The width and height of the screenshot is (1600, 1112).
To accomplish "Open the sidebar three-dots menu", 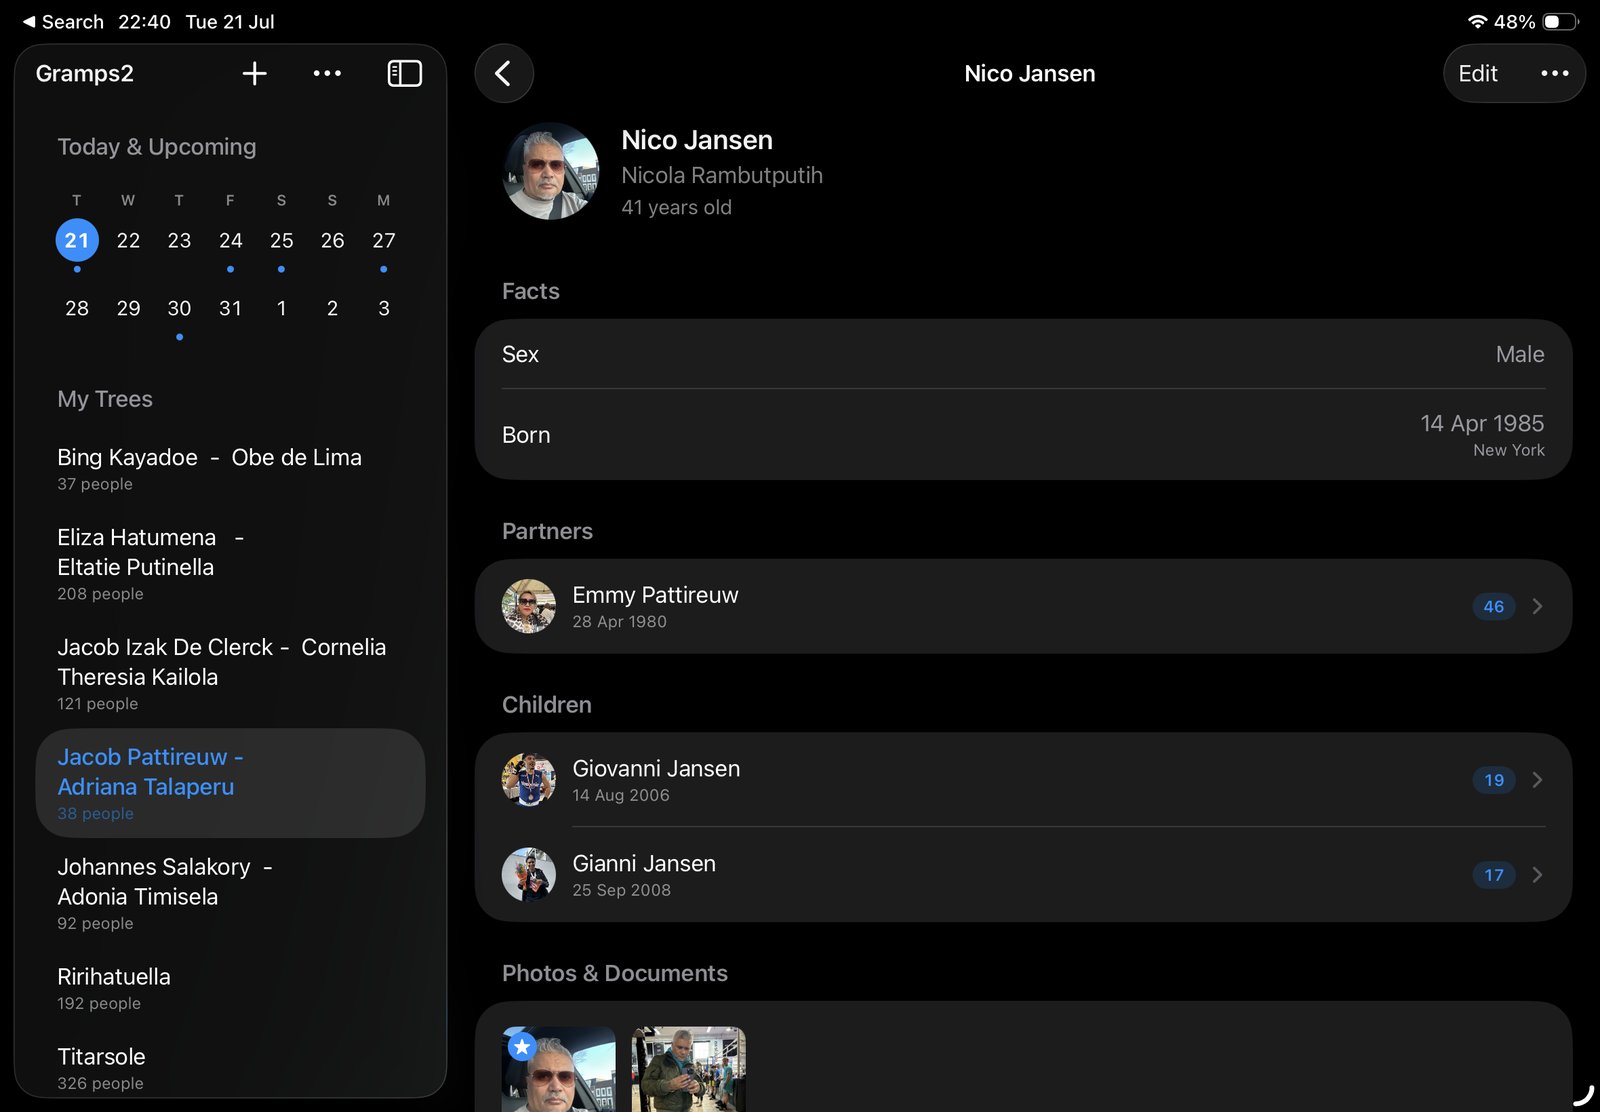I will (x=327, y=73).
